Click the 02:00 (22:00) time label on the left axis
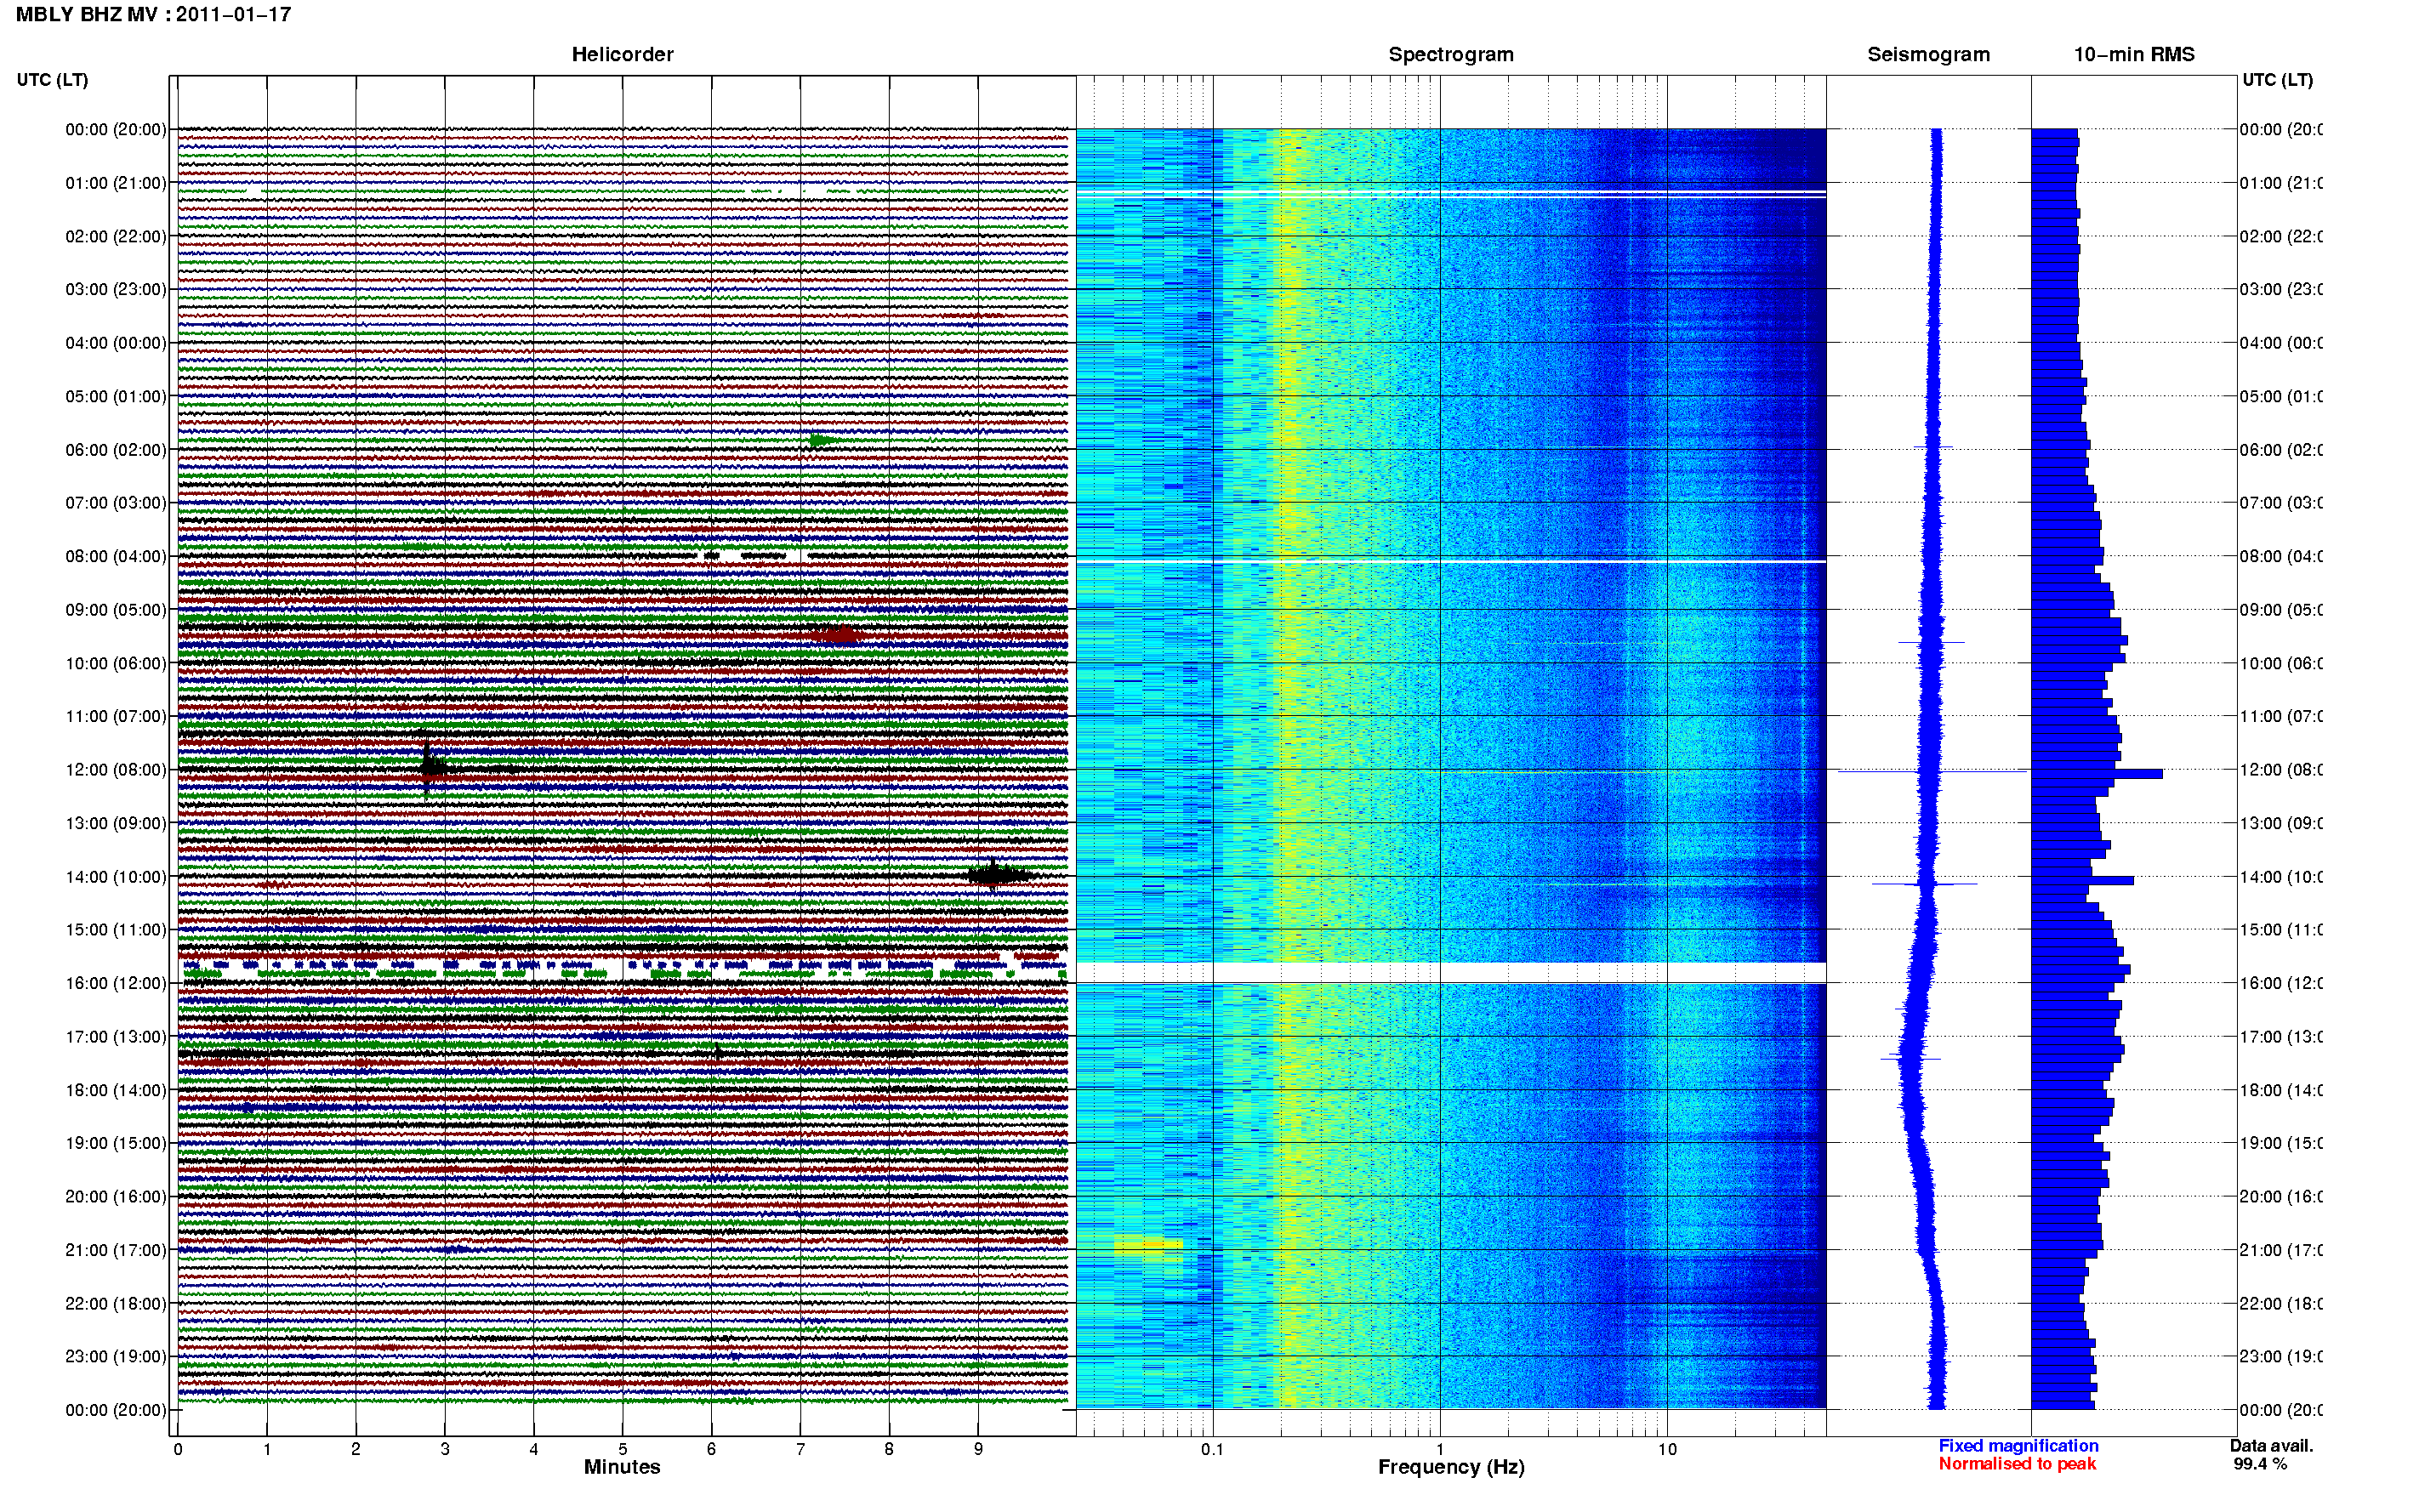This screenshot has height=1512, width=2419. click(116, 236)
